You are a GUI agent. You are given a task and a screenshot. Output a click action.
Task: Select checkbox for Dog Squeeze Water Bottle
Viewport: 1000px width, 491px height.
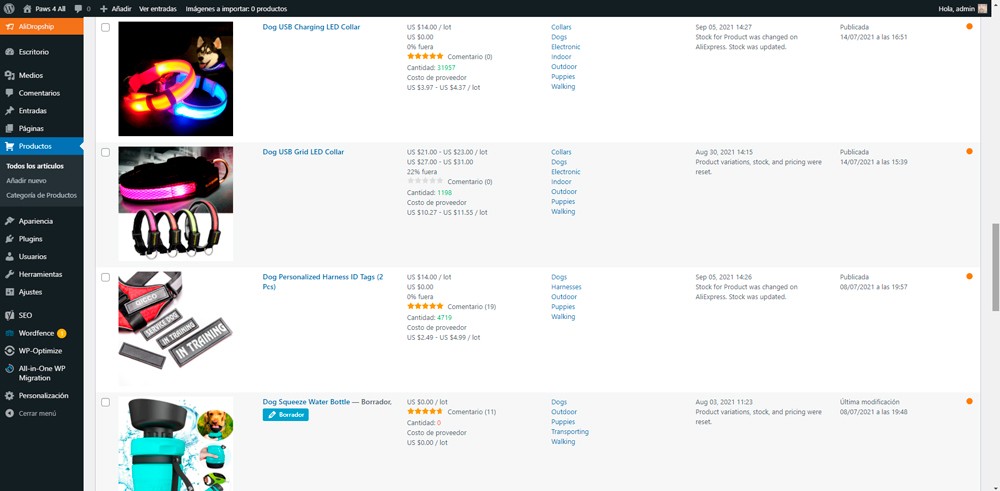pyautogui.click(x=105, y=402)
